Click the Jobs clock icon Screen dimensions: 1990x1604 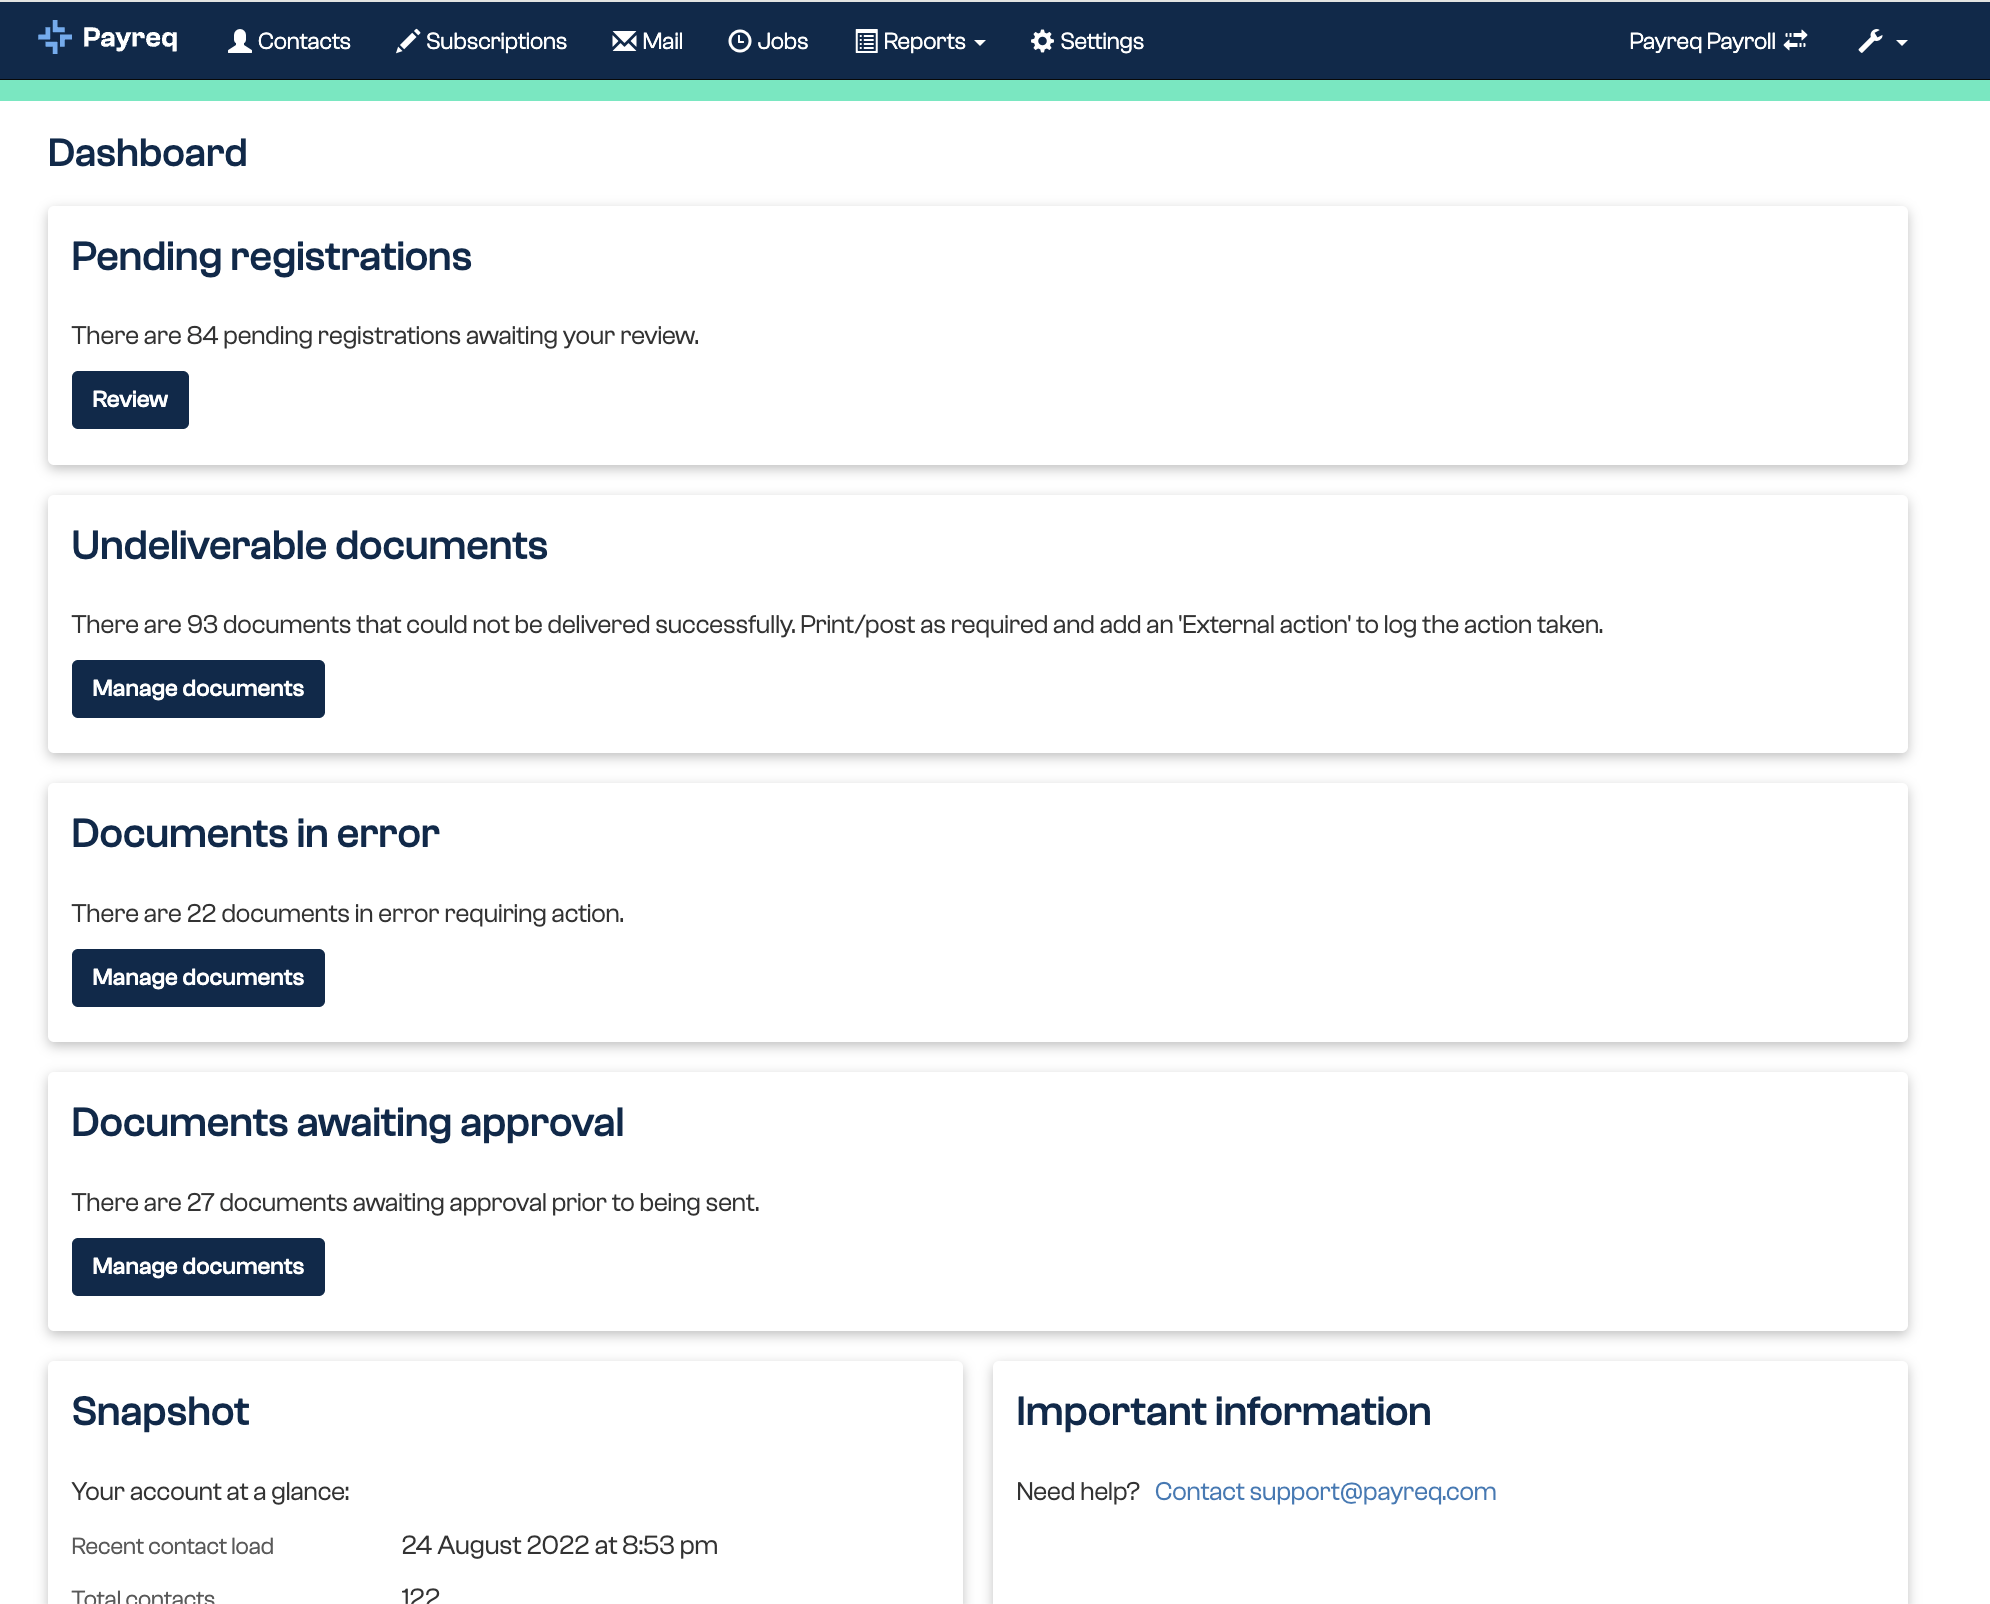tap(739, 41)
